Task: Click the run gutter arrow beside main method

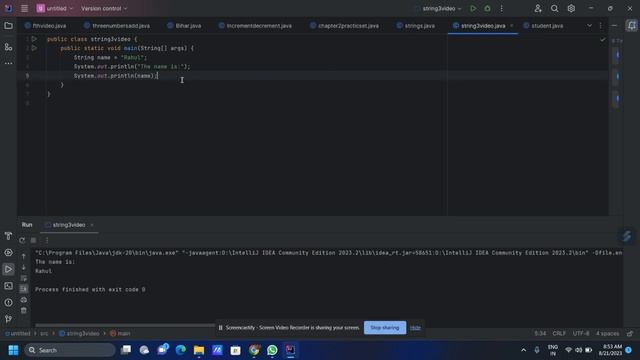Action: pos(34,48)
